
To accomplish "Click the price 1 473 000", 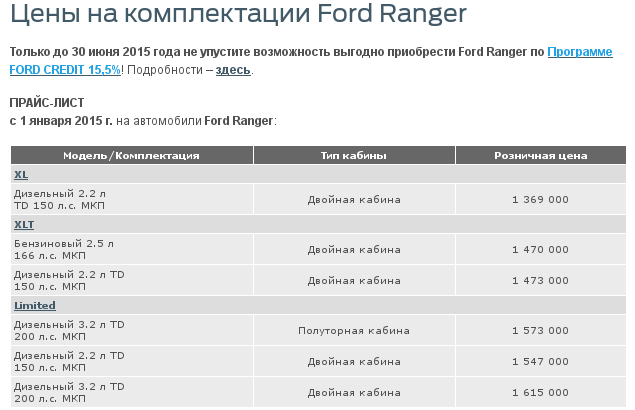I will [540, 279].
